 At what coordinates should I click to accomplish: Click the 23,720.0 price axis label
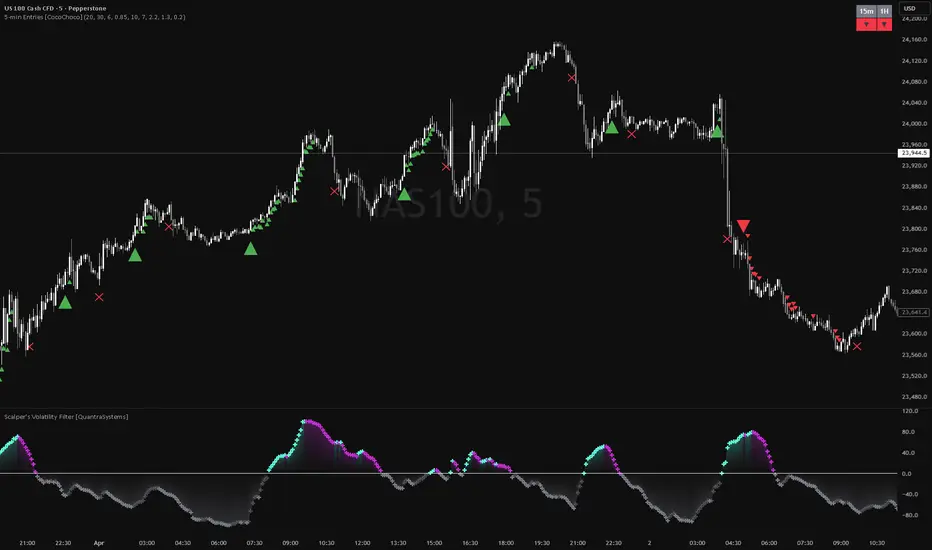(x=914, y=271)
